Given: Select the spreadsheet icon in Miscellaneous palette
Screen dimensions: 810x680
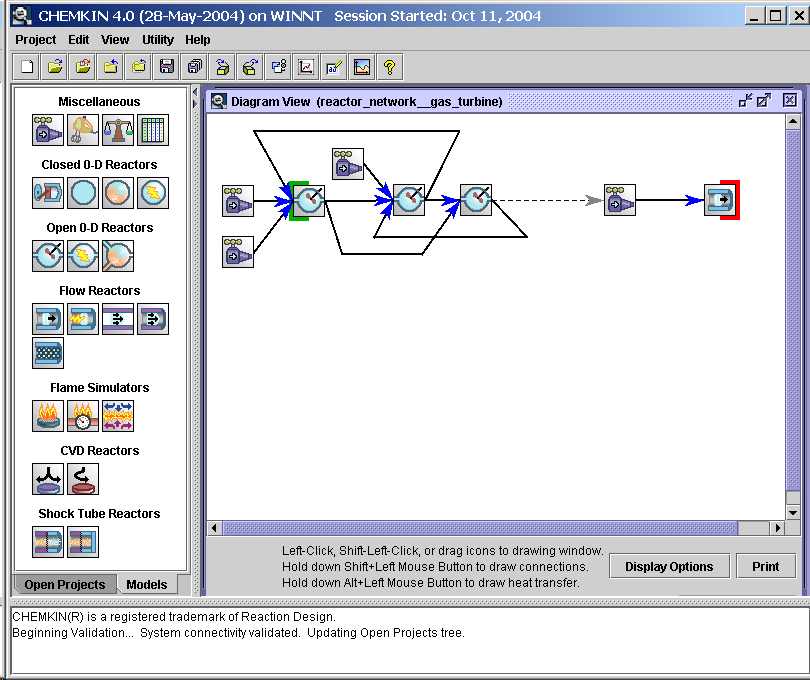Looking at the screenshot, I should (x=152, y=130).
